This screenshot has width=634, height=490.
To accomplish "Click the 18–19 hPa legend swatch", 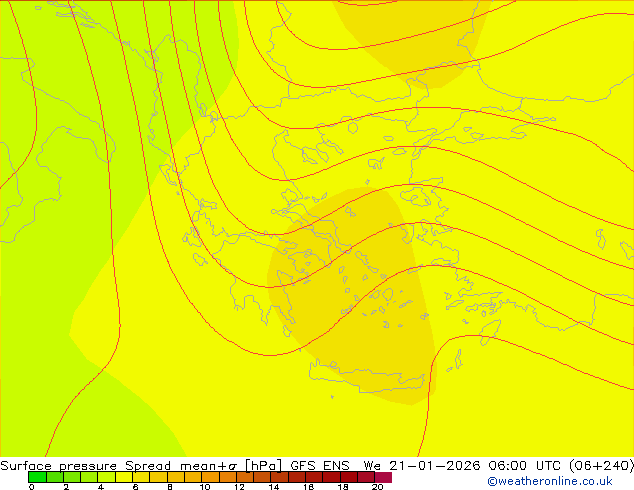I will [349, 477].
